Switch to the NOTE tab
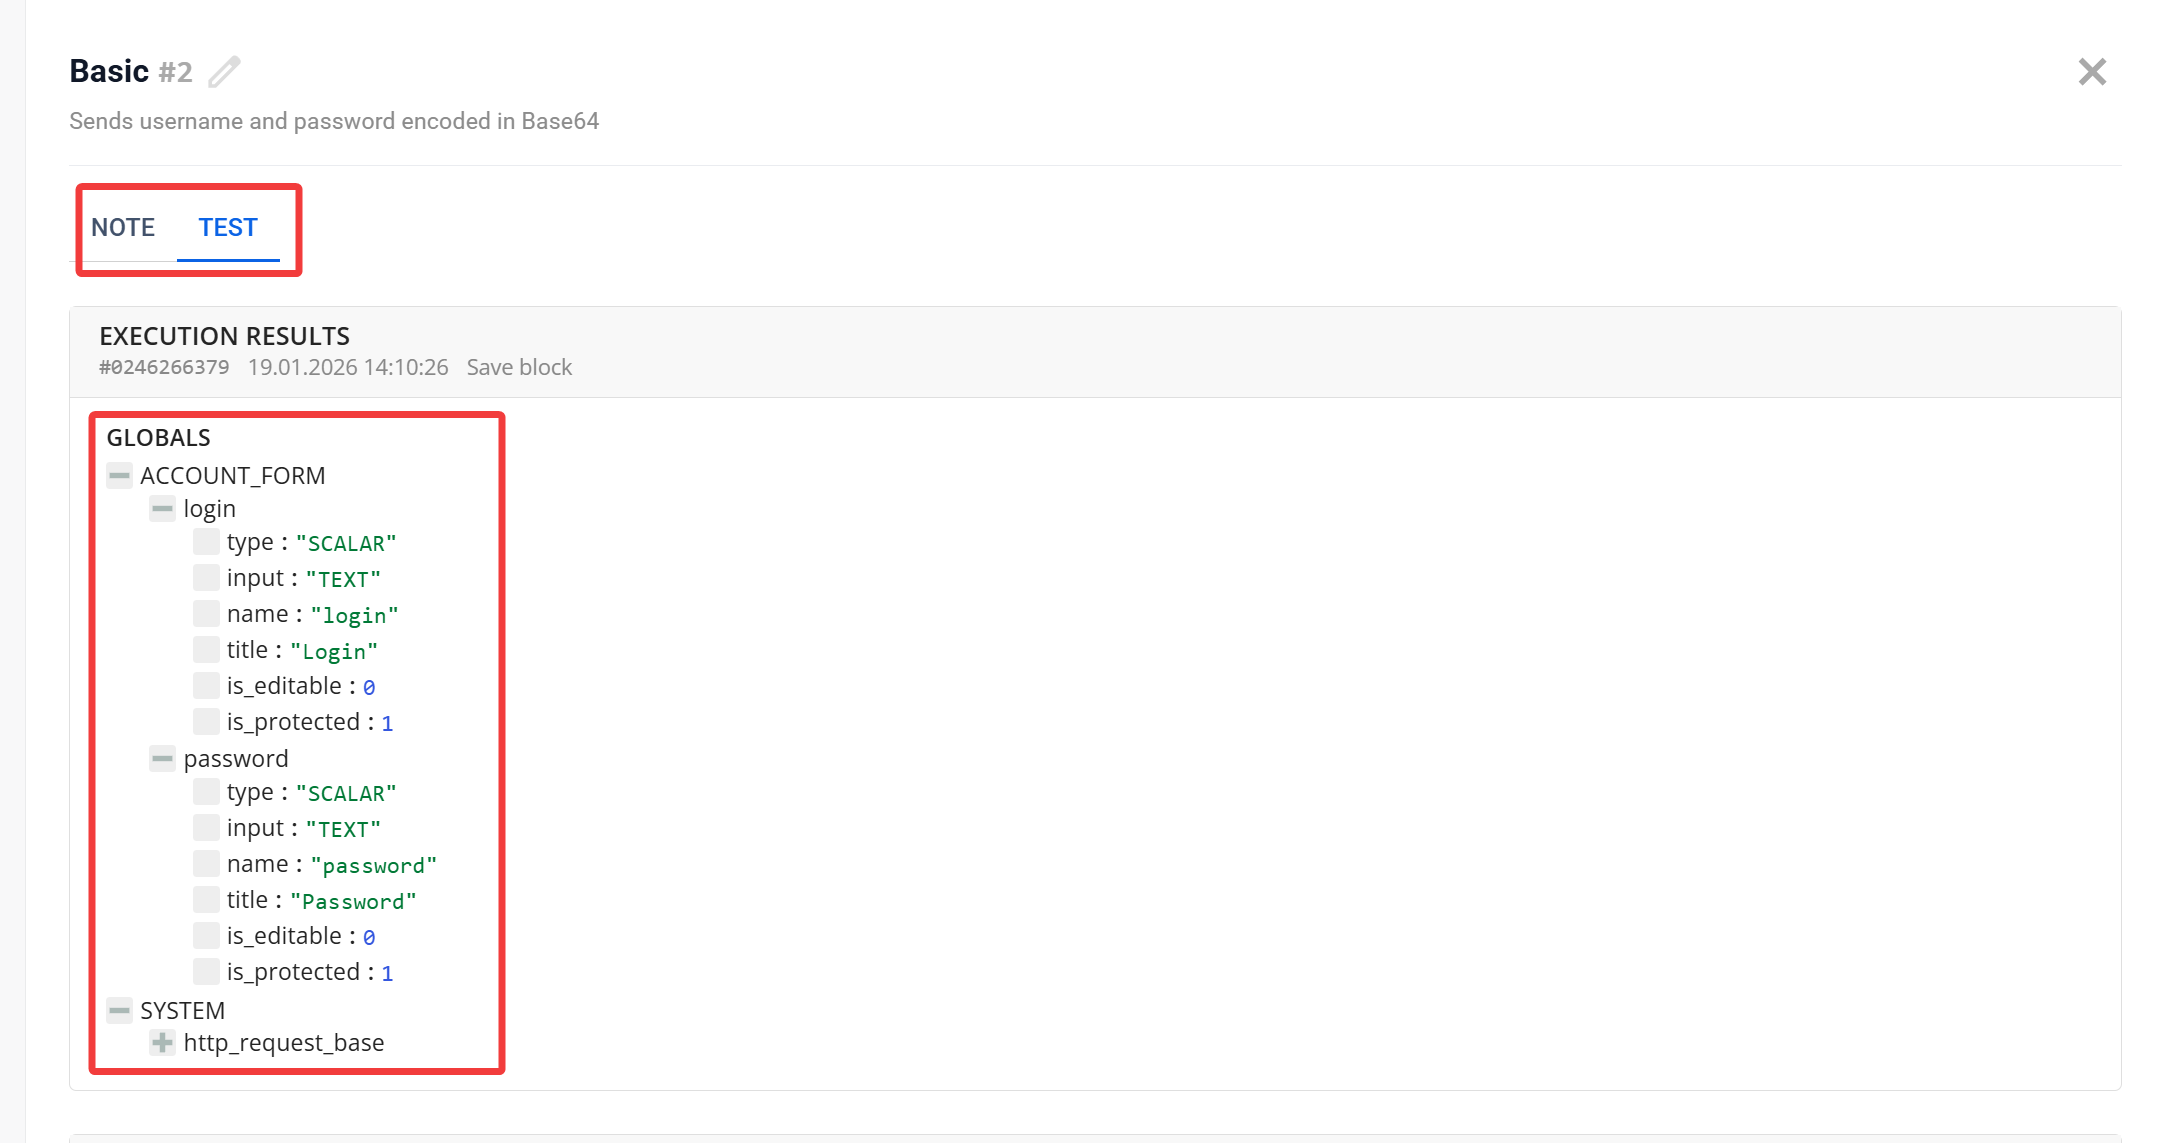 123,227
